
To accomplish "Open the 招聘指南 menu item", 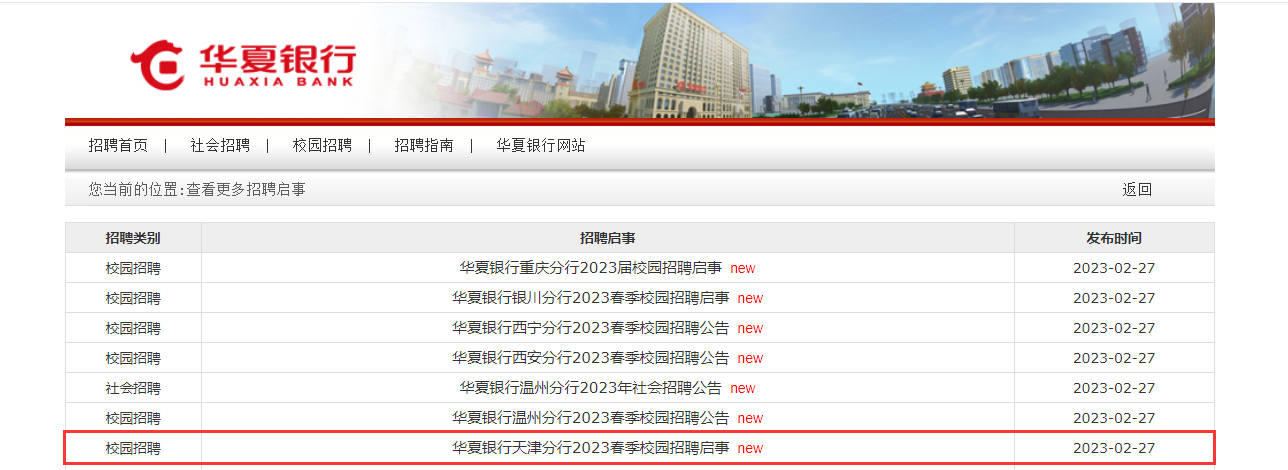I will click(424, 145).
